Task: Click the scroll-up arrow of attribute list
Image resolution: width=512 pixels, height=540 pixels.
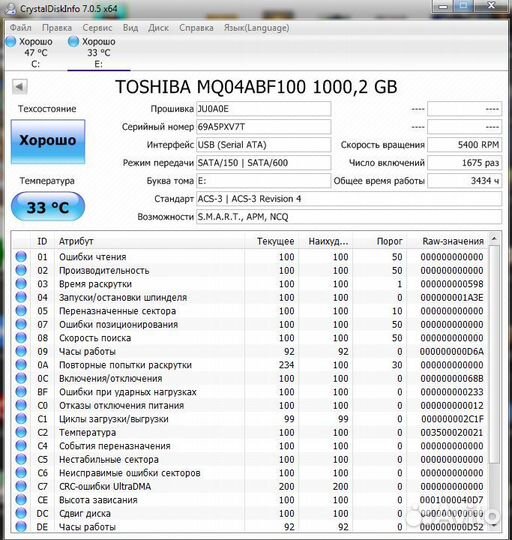Action: (494, 238)
